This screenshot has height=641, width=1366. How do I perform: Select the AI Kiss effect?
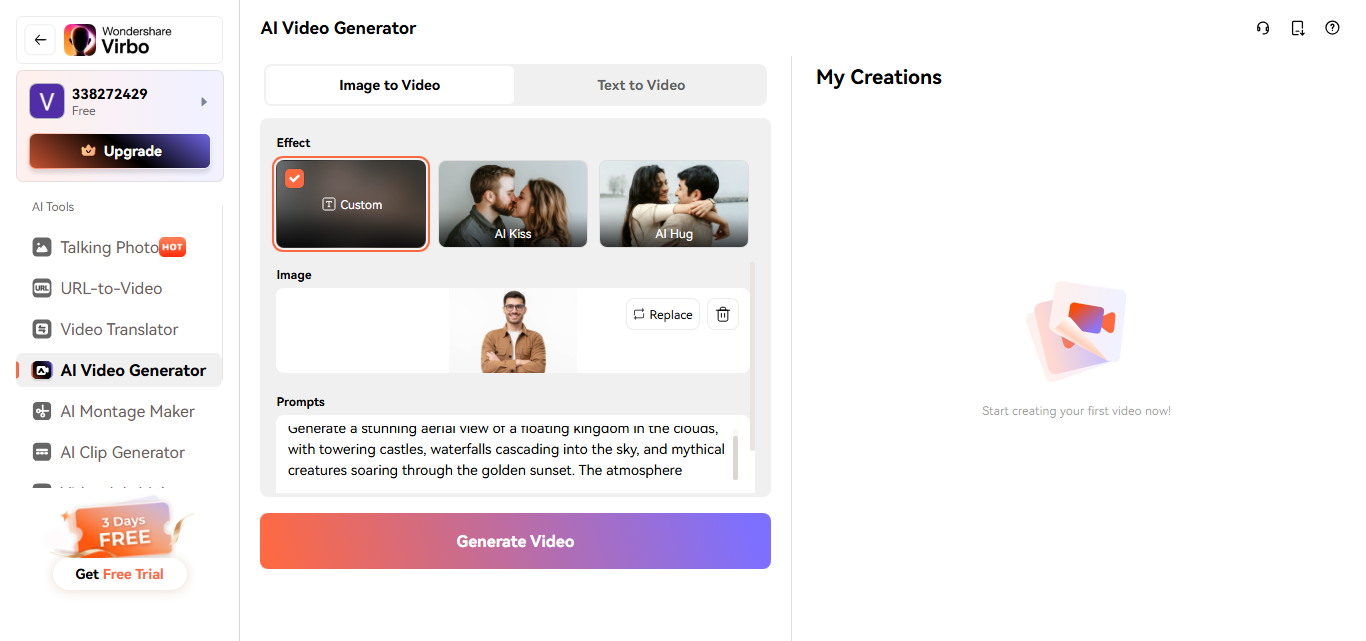tap(513, 204)
